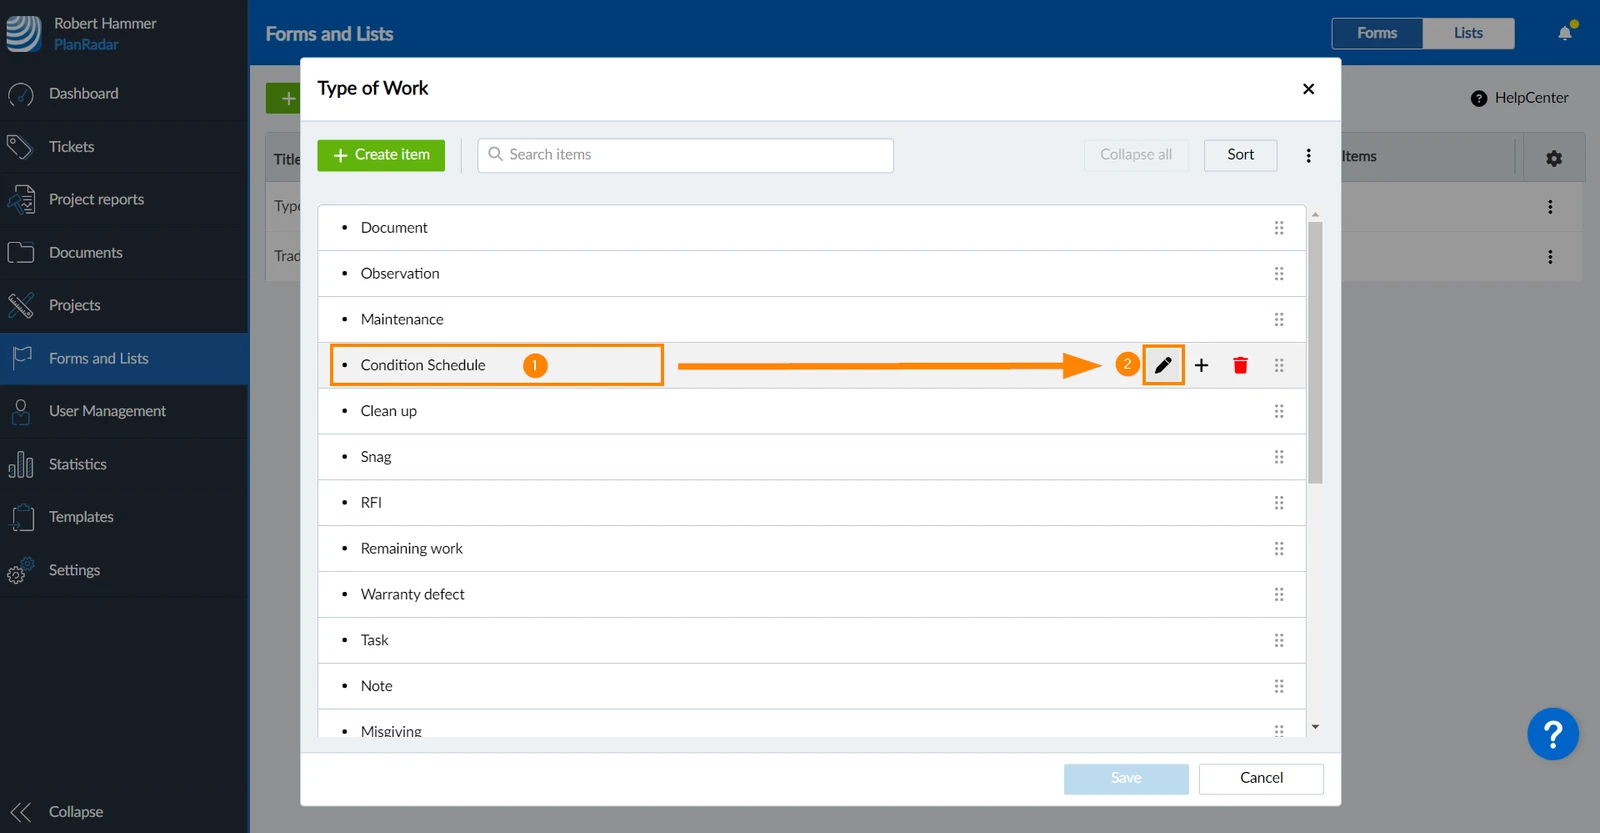Grab drag handle of Note row
The width and height of the screenshot is (1600, 833).
(x=1279, y=686)
